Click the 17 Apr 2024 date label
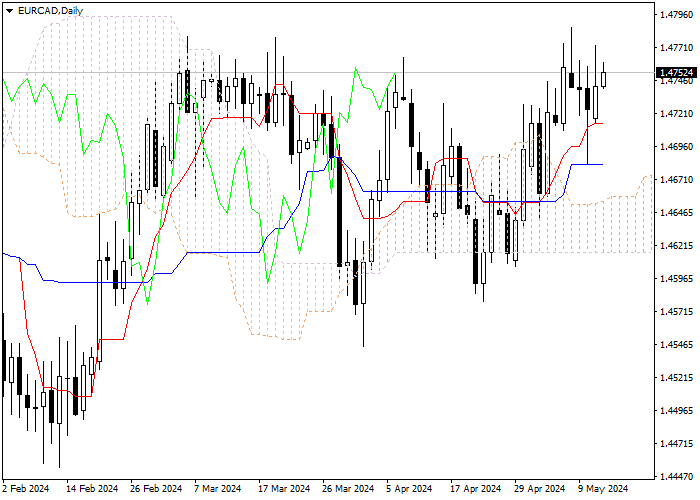This screenshot has height=500, width=700. 475,489
